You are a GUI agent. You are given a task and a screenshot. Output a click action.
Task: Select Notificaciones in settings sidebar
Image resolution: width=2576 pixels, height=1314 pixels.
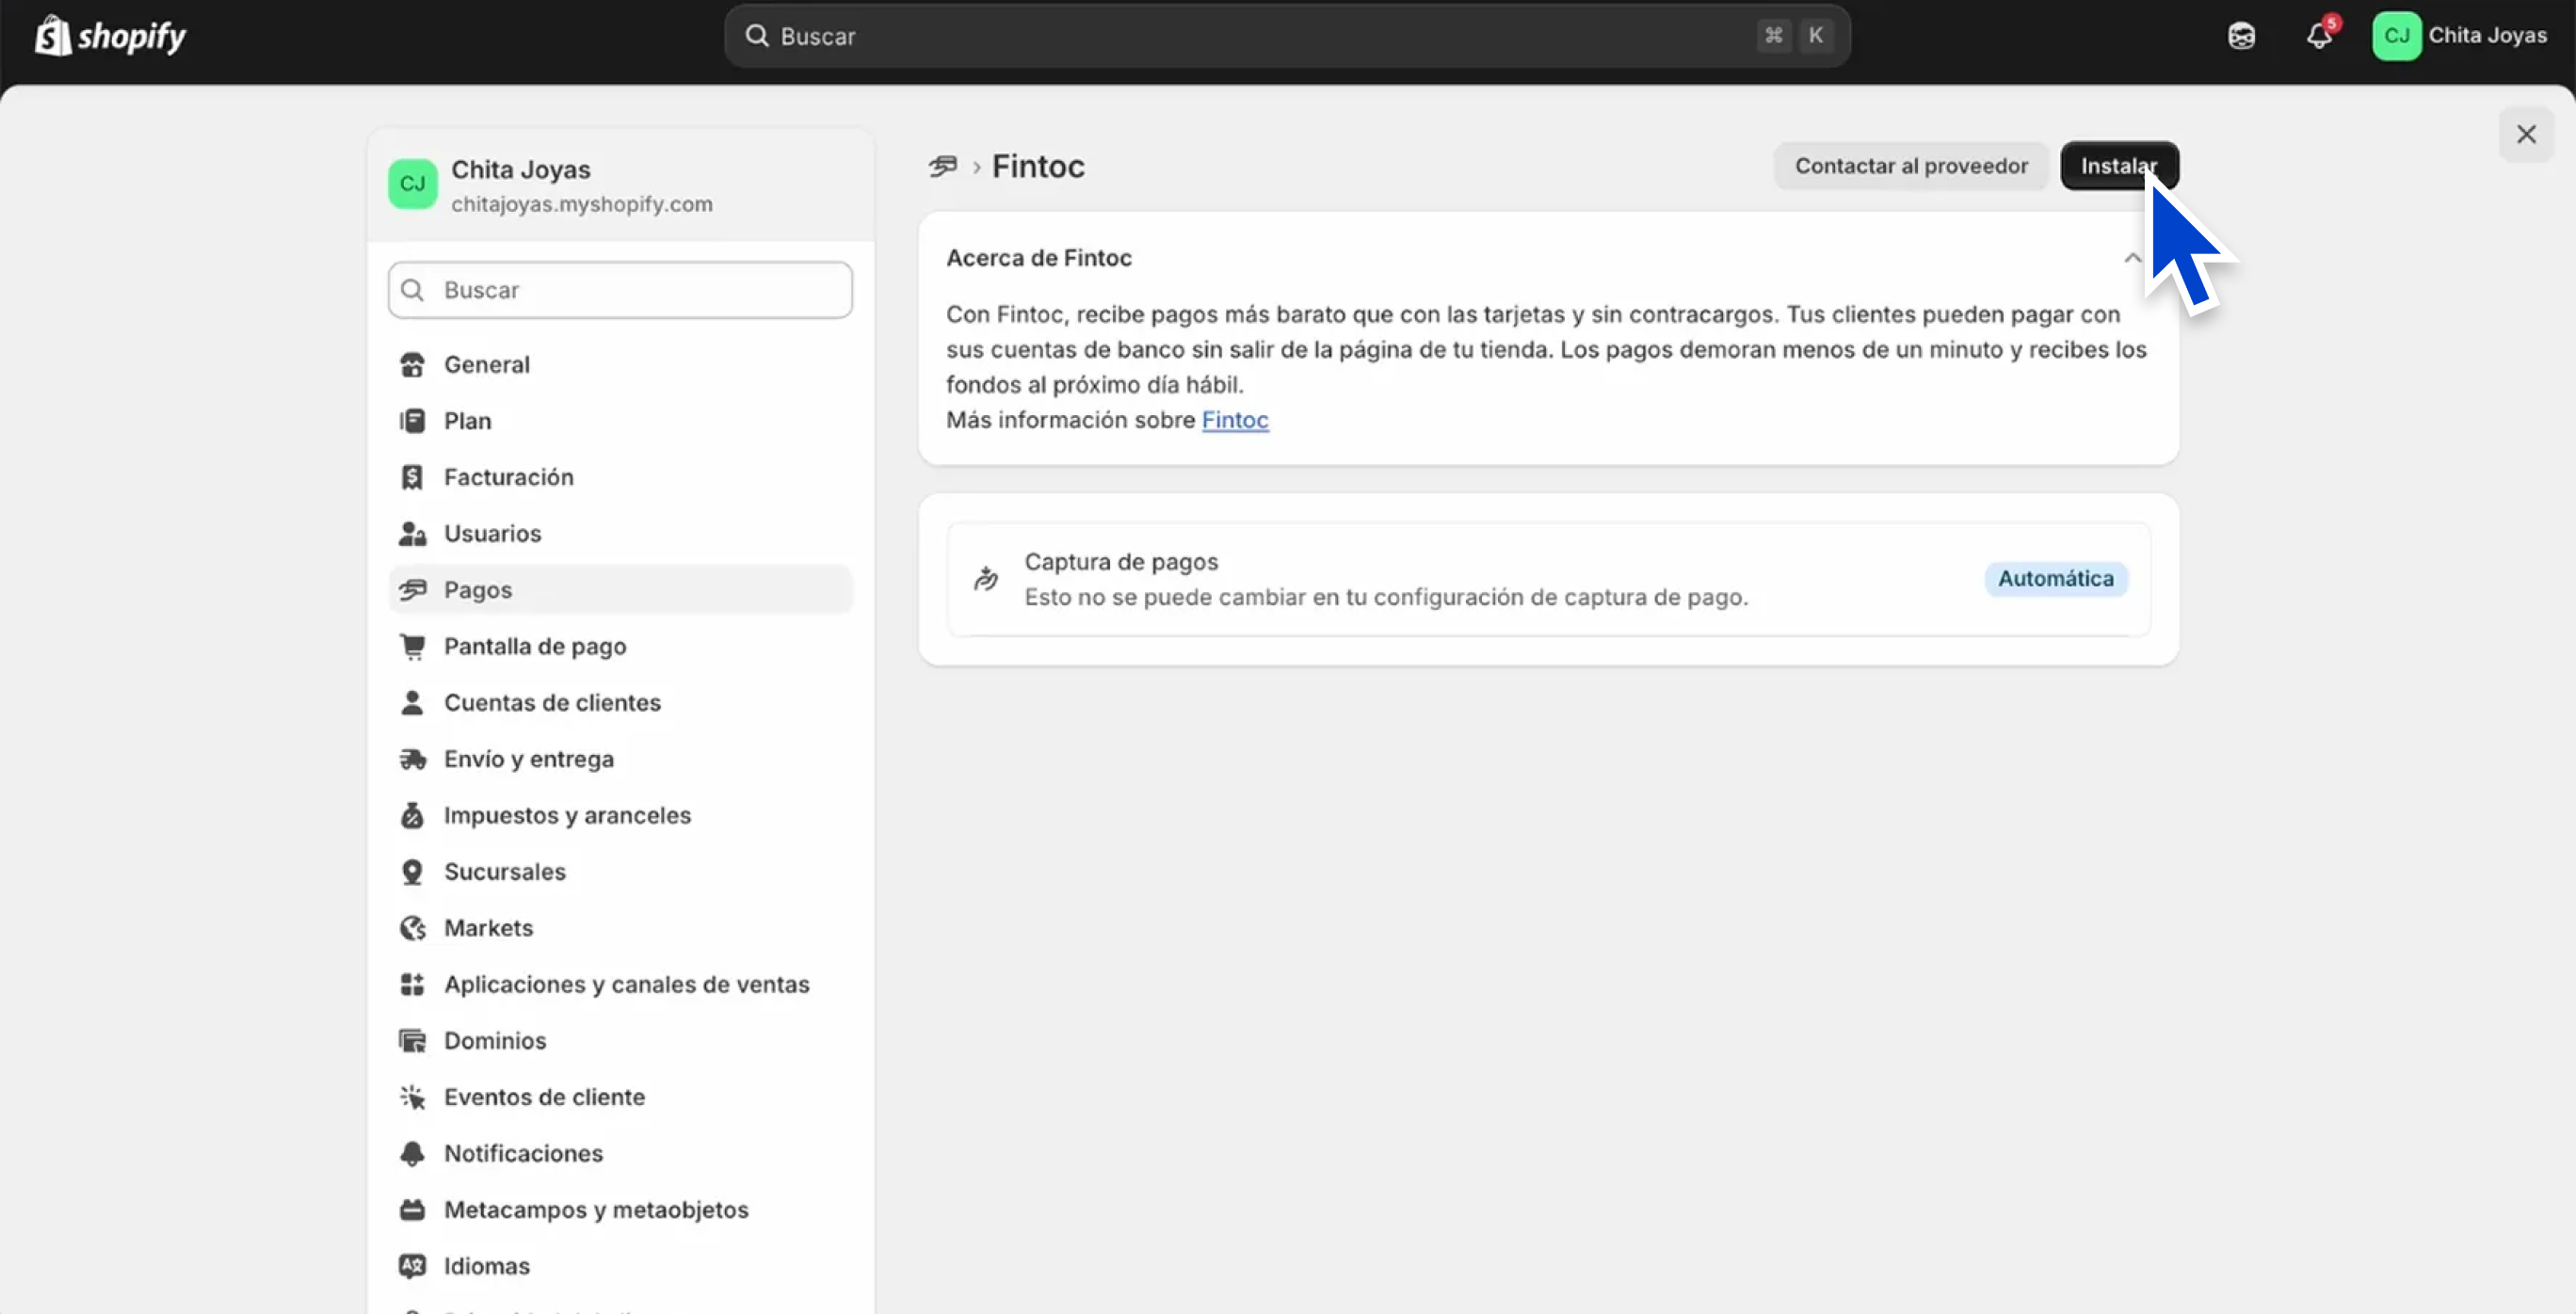pos(523,1154)
